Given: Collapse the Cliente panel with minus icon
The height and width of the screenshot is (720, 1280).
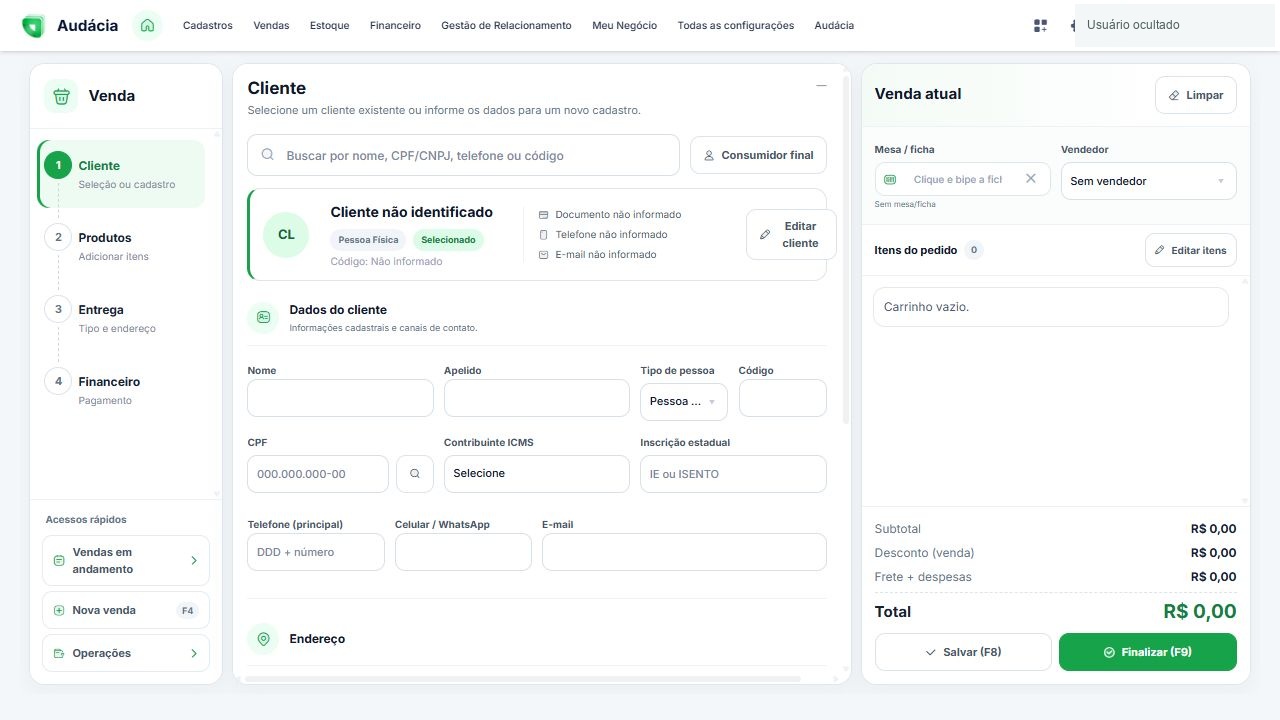Looking at the screenshot, I should coord(821,86).
